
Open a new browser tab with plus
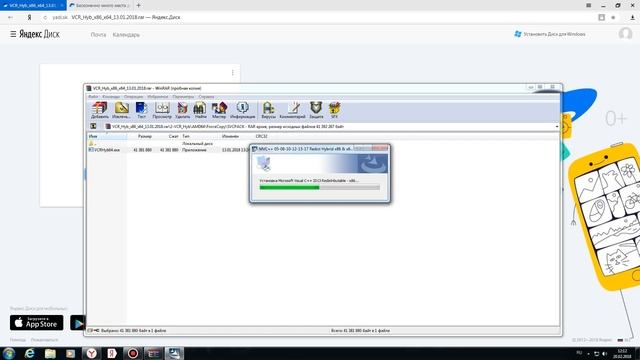(138, 5)
